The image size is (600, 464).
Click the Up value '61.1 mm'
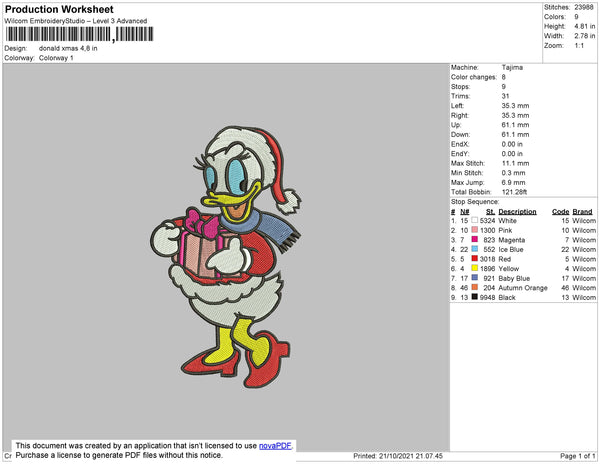(x=515, y=125)
